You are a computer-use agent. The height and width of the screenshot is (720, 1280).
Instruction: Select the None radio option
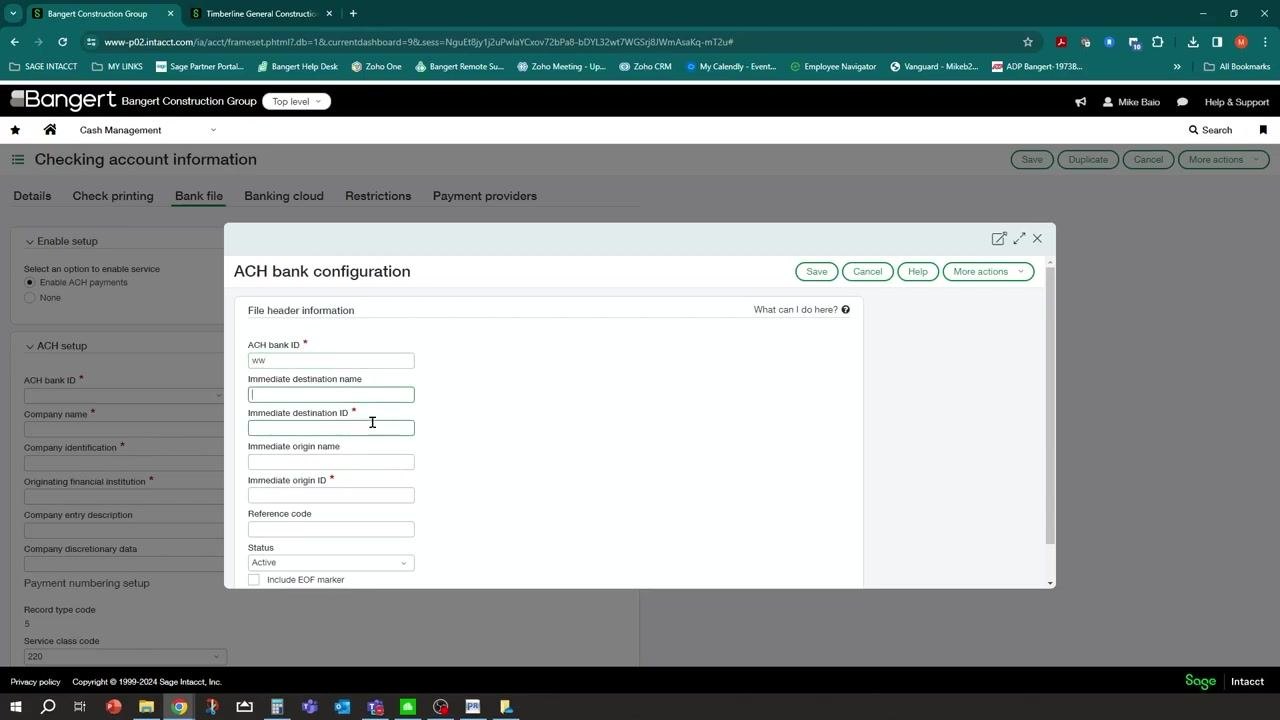[x=29, y=298]
